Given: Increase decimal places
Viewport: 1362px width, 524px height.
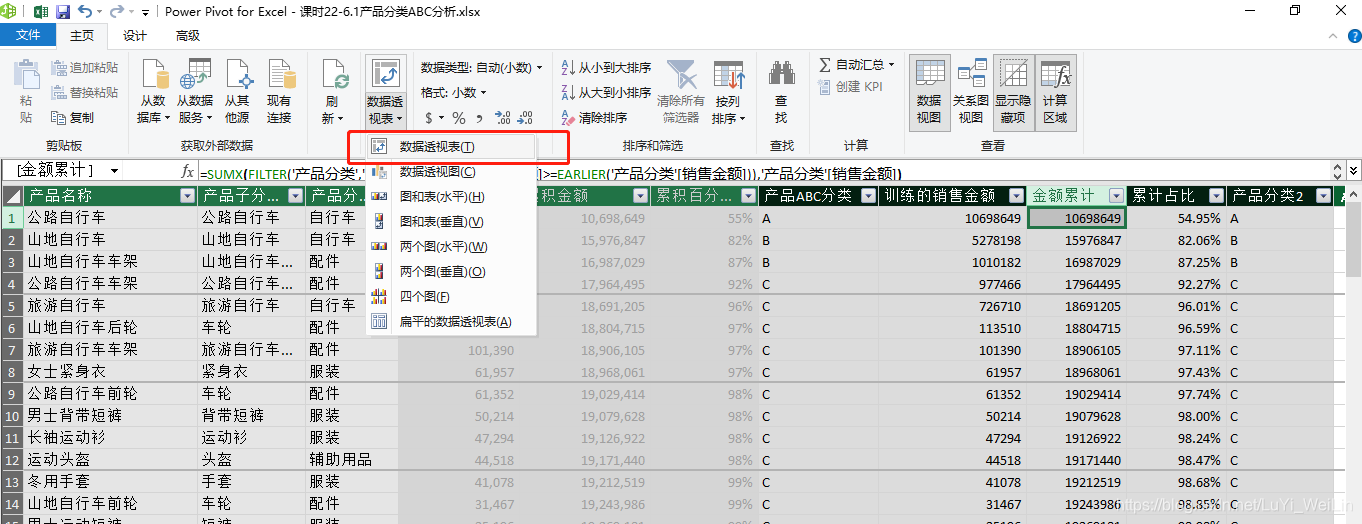Looking at the screenshot, I should [x=503, y=117].
